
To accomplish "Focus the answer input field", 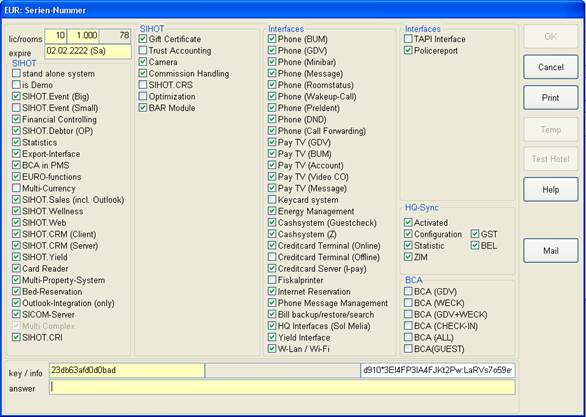I will click(x=282, y=387).
